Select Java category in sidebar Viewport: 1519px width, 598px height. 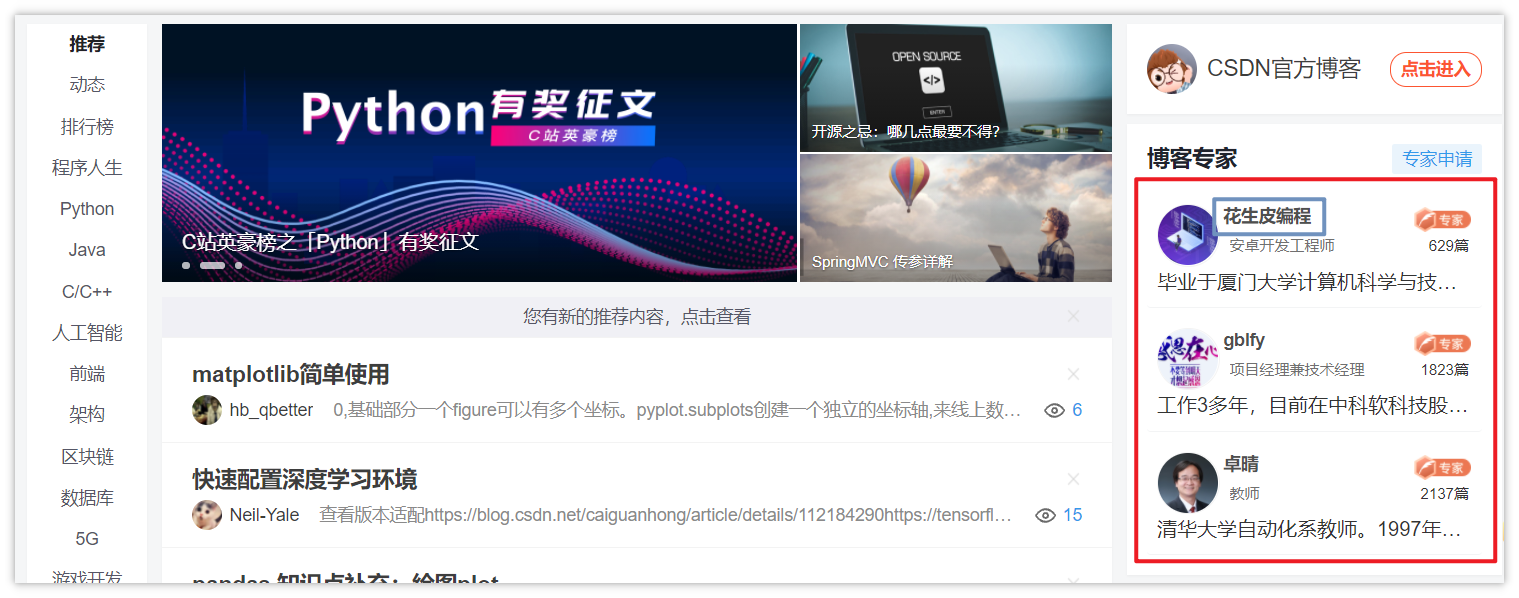87,250
